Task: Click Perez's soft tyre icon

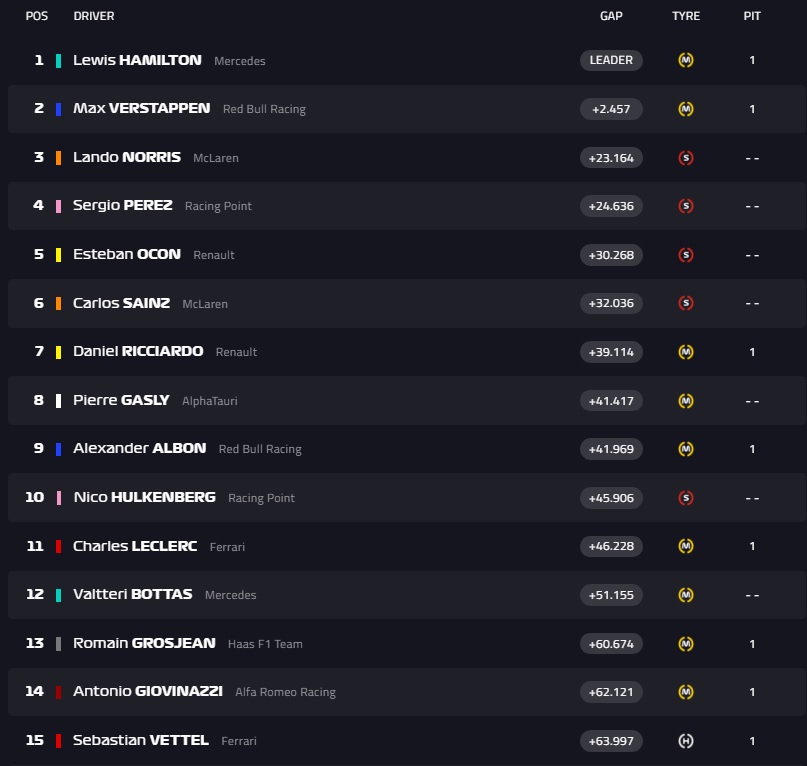Action: [x=686, y=206]
